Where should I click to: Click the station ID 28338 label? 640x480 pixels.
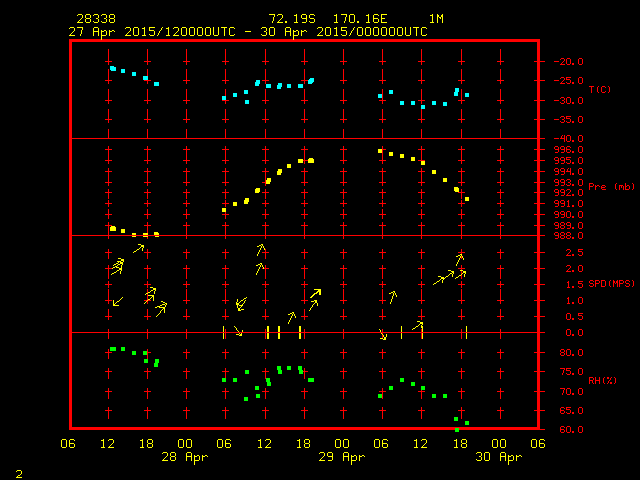point(95,19)
